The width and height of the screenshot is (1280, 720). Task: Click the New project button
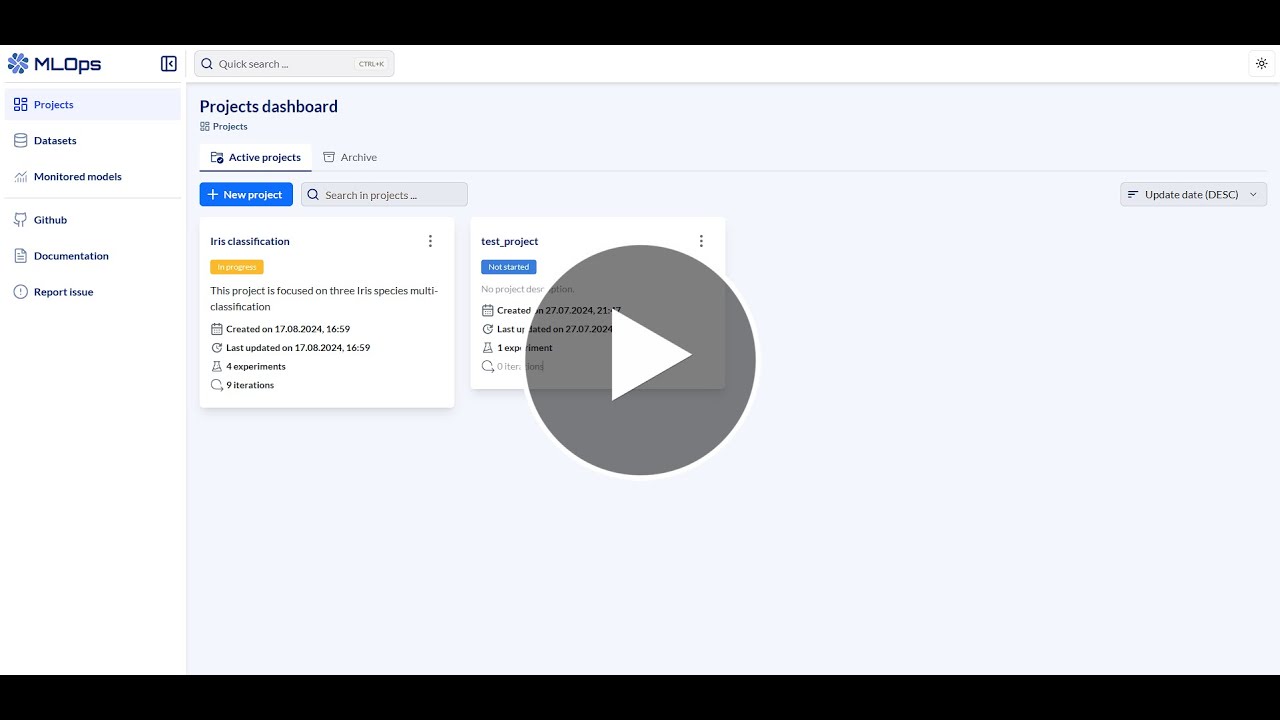(246, 194)
